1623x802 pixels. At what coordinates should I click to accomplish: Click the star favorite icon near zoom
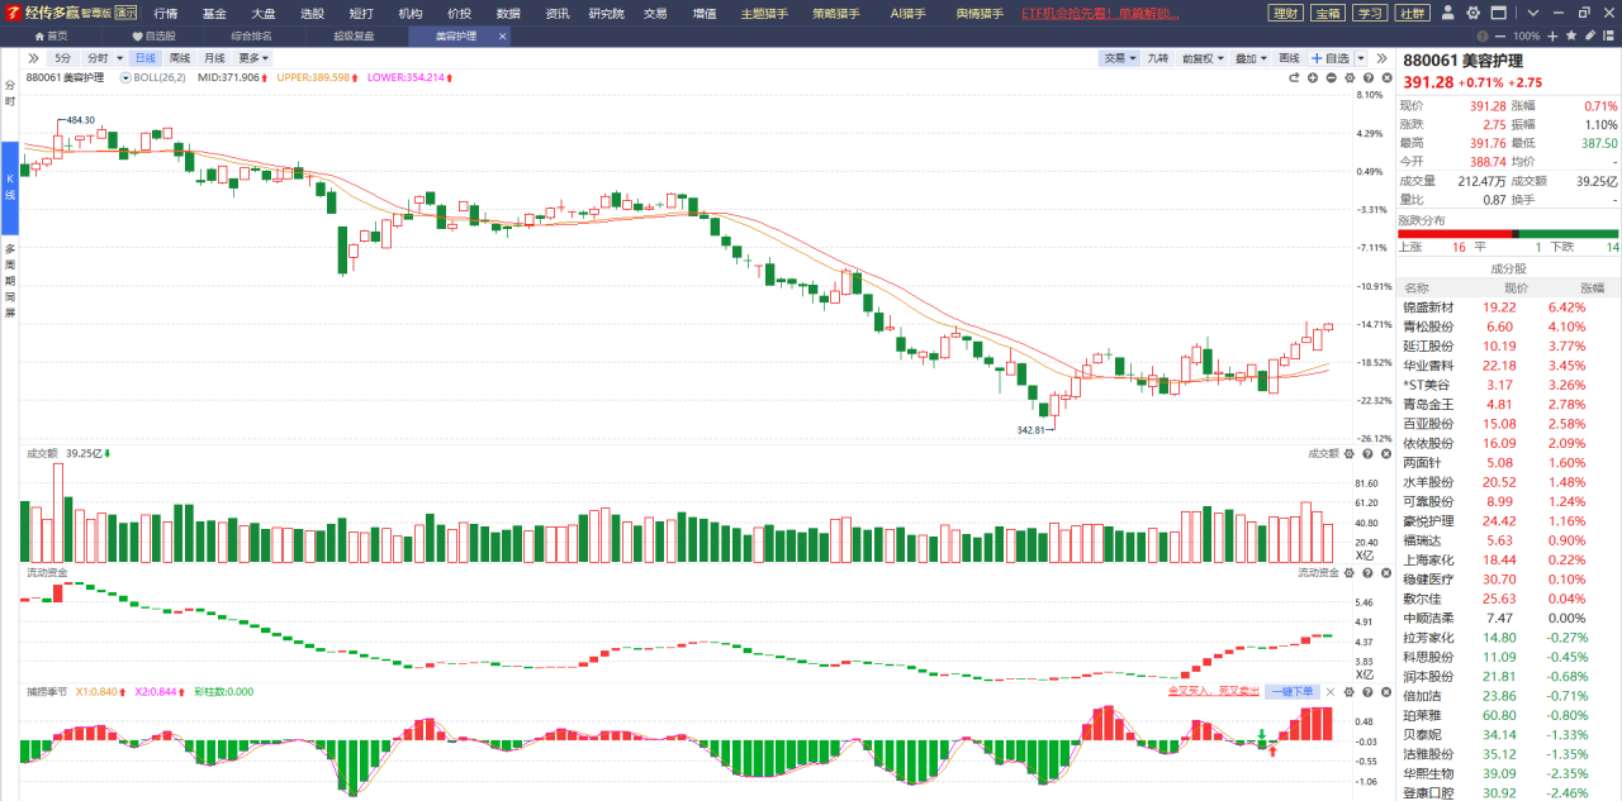pos(1571,36)
